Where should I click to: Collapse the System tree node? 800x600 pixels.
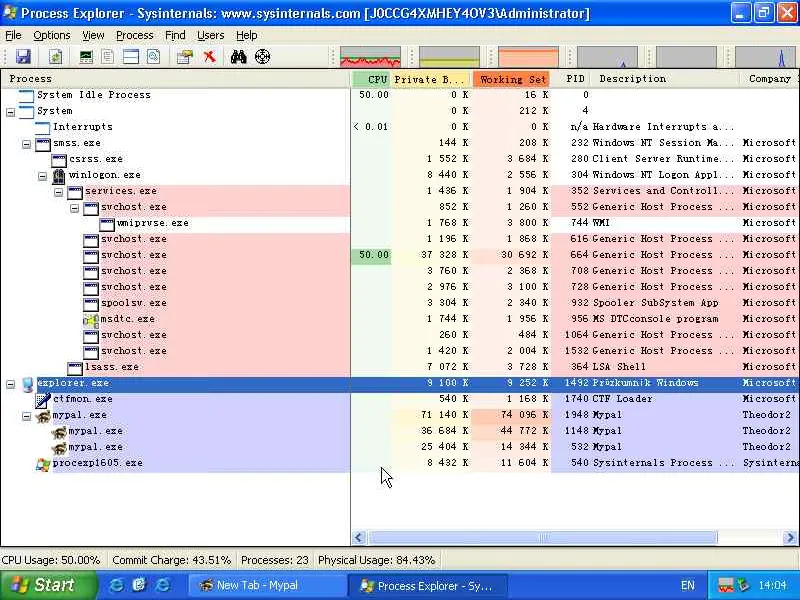[11, 112]
